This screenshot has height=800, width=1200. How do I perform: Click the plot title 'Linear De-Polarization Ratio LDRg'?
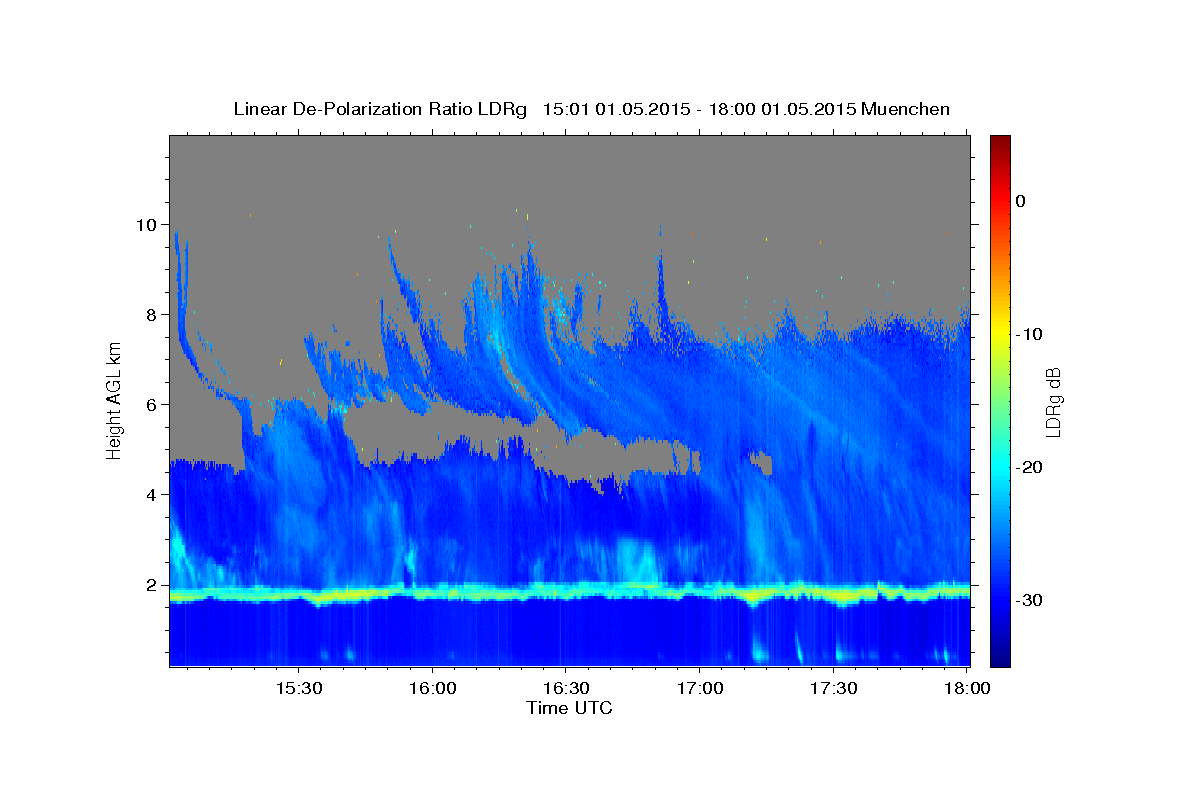coord(379,109)
